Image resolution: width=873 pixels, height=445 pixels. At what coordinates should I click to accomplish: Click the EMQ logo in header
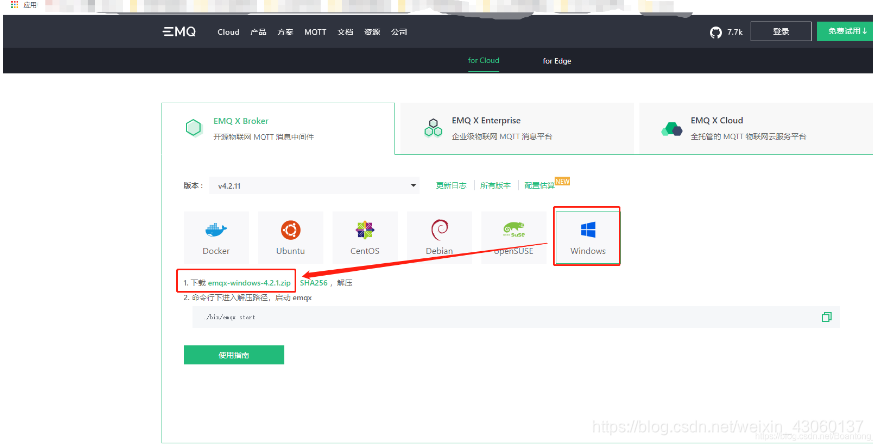coord(179,32)
